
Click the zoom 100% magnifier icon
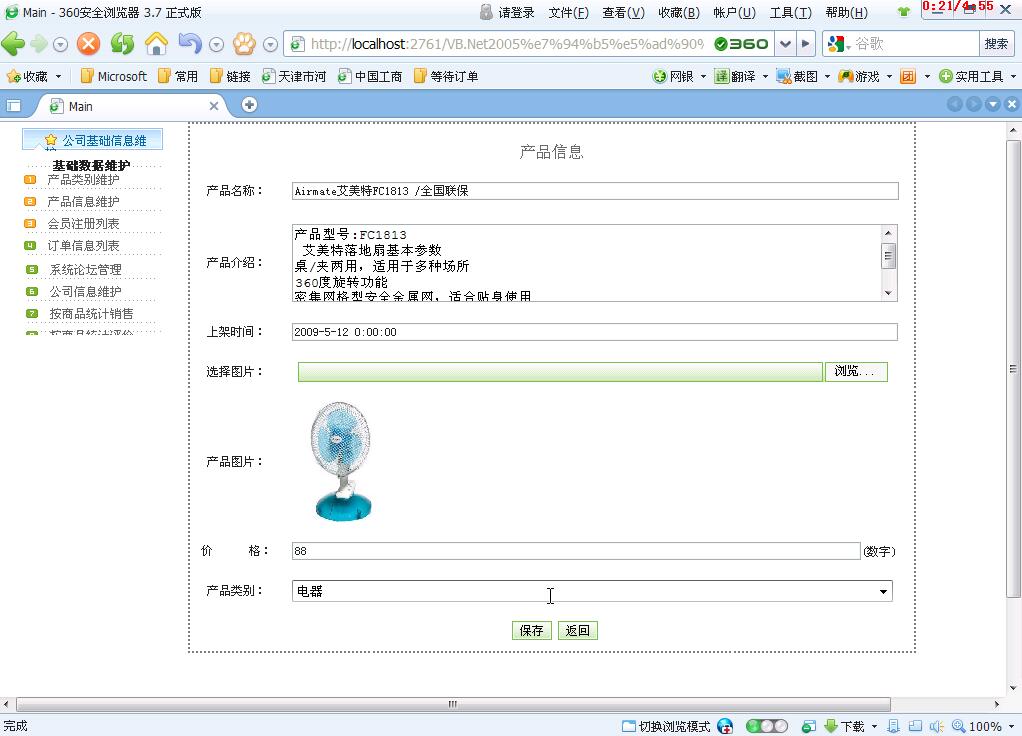[x=959, y=726]
